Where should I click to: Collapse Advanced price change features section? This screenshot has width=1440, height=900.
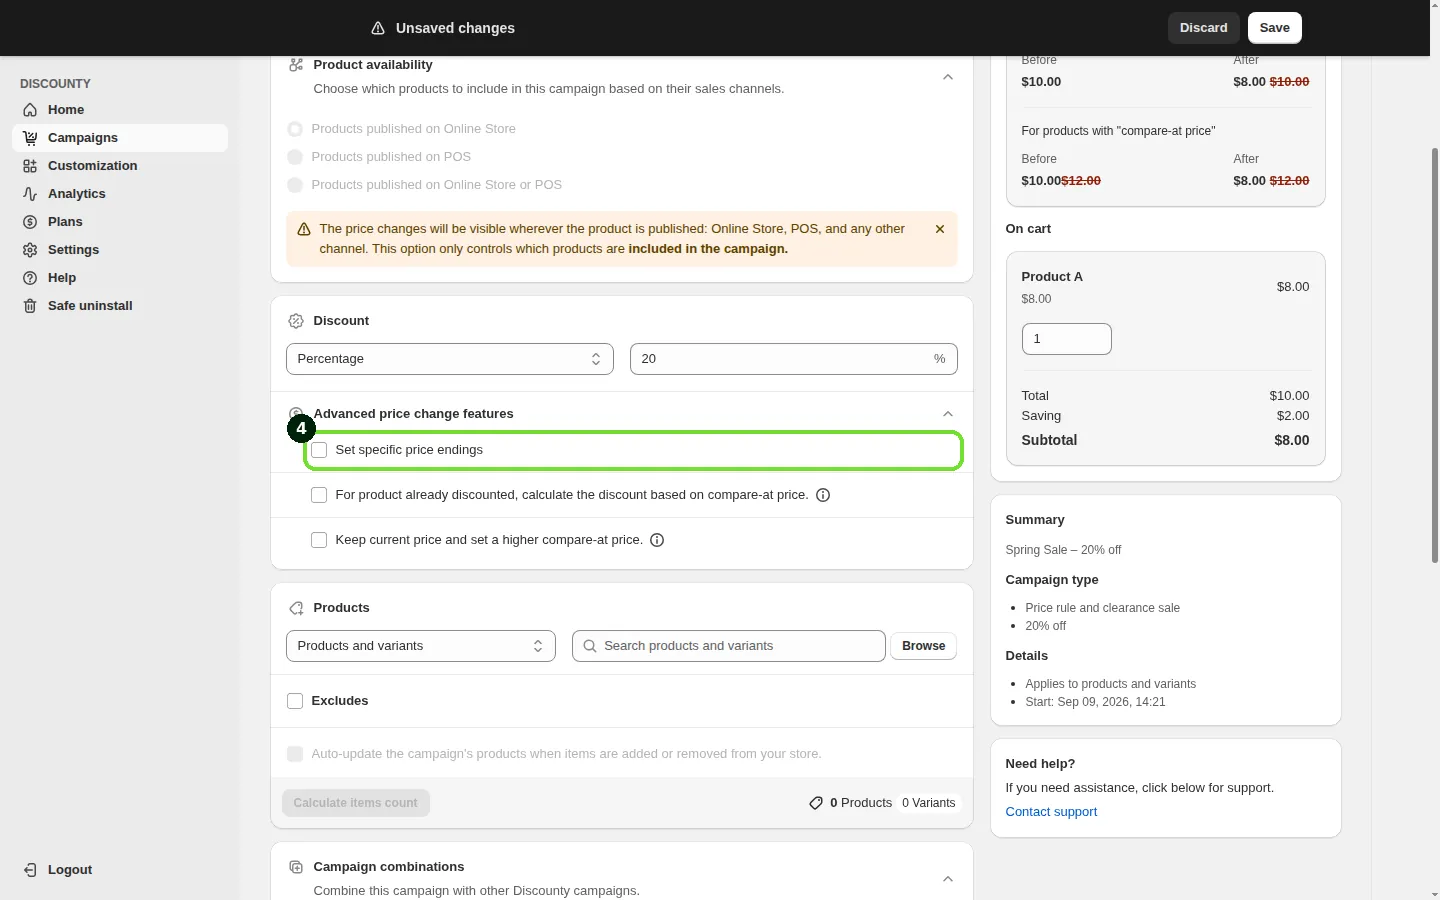pyautogui.click(x=948, y=414)
